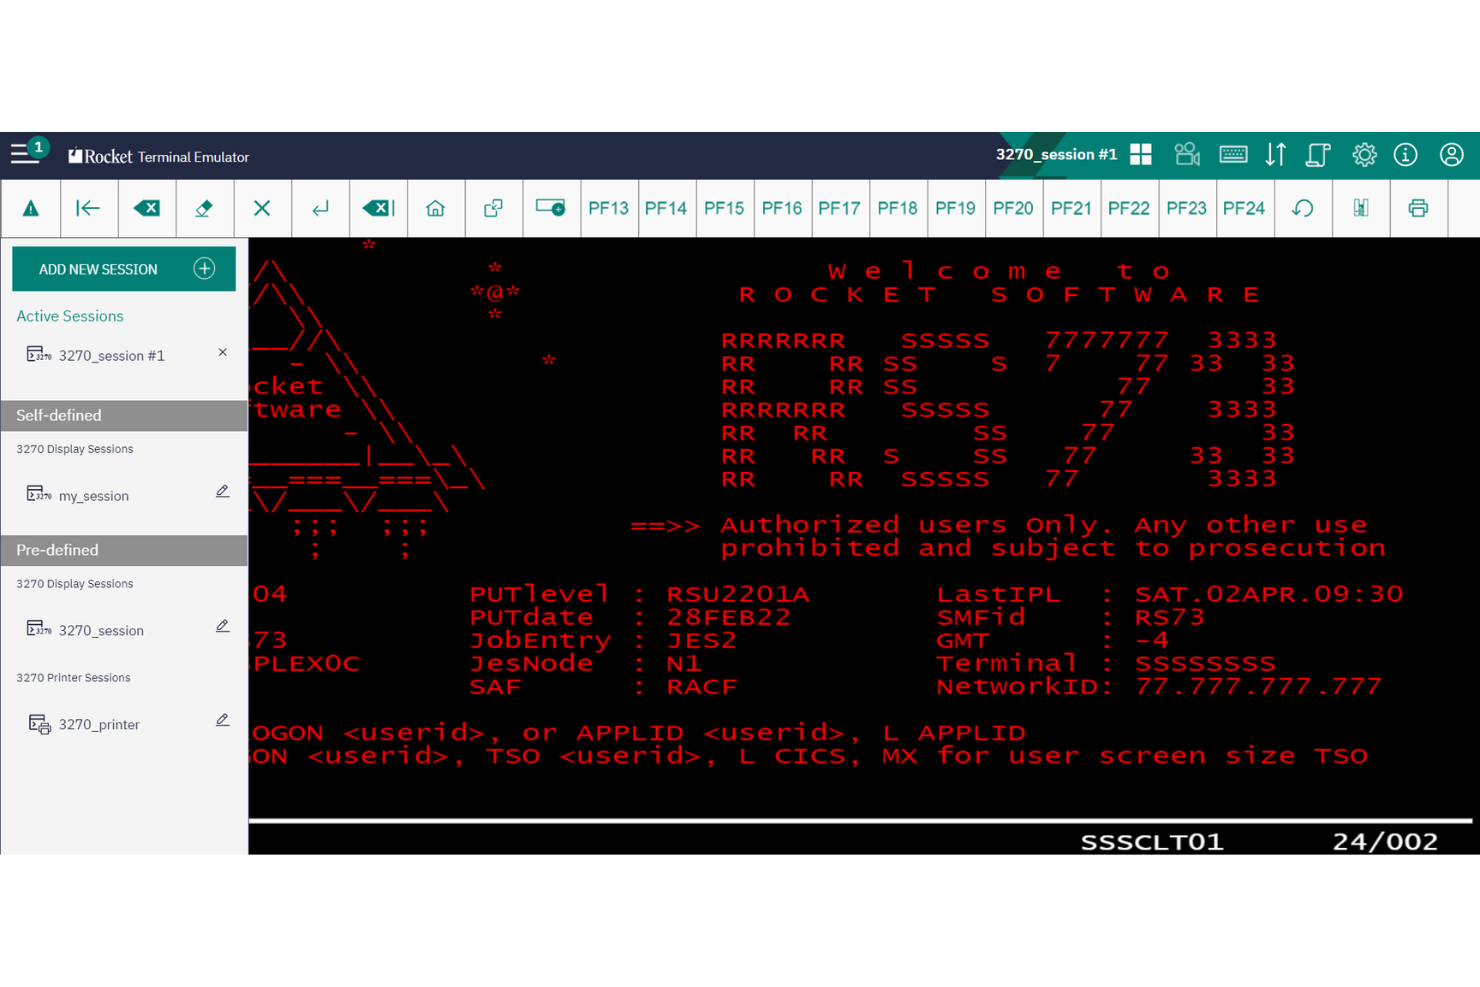
Task: Select the Home toolbar icon
Action: pyautogui.click(x=436, y=208)
